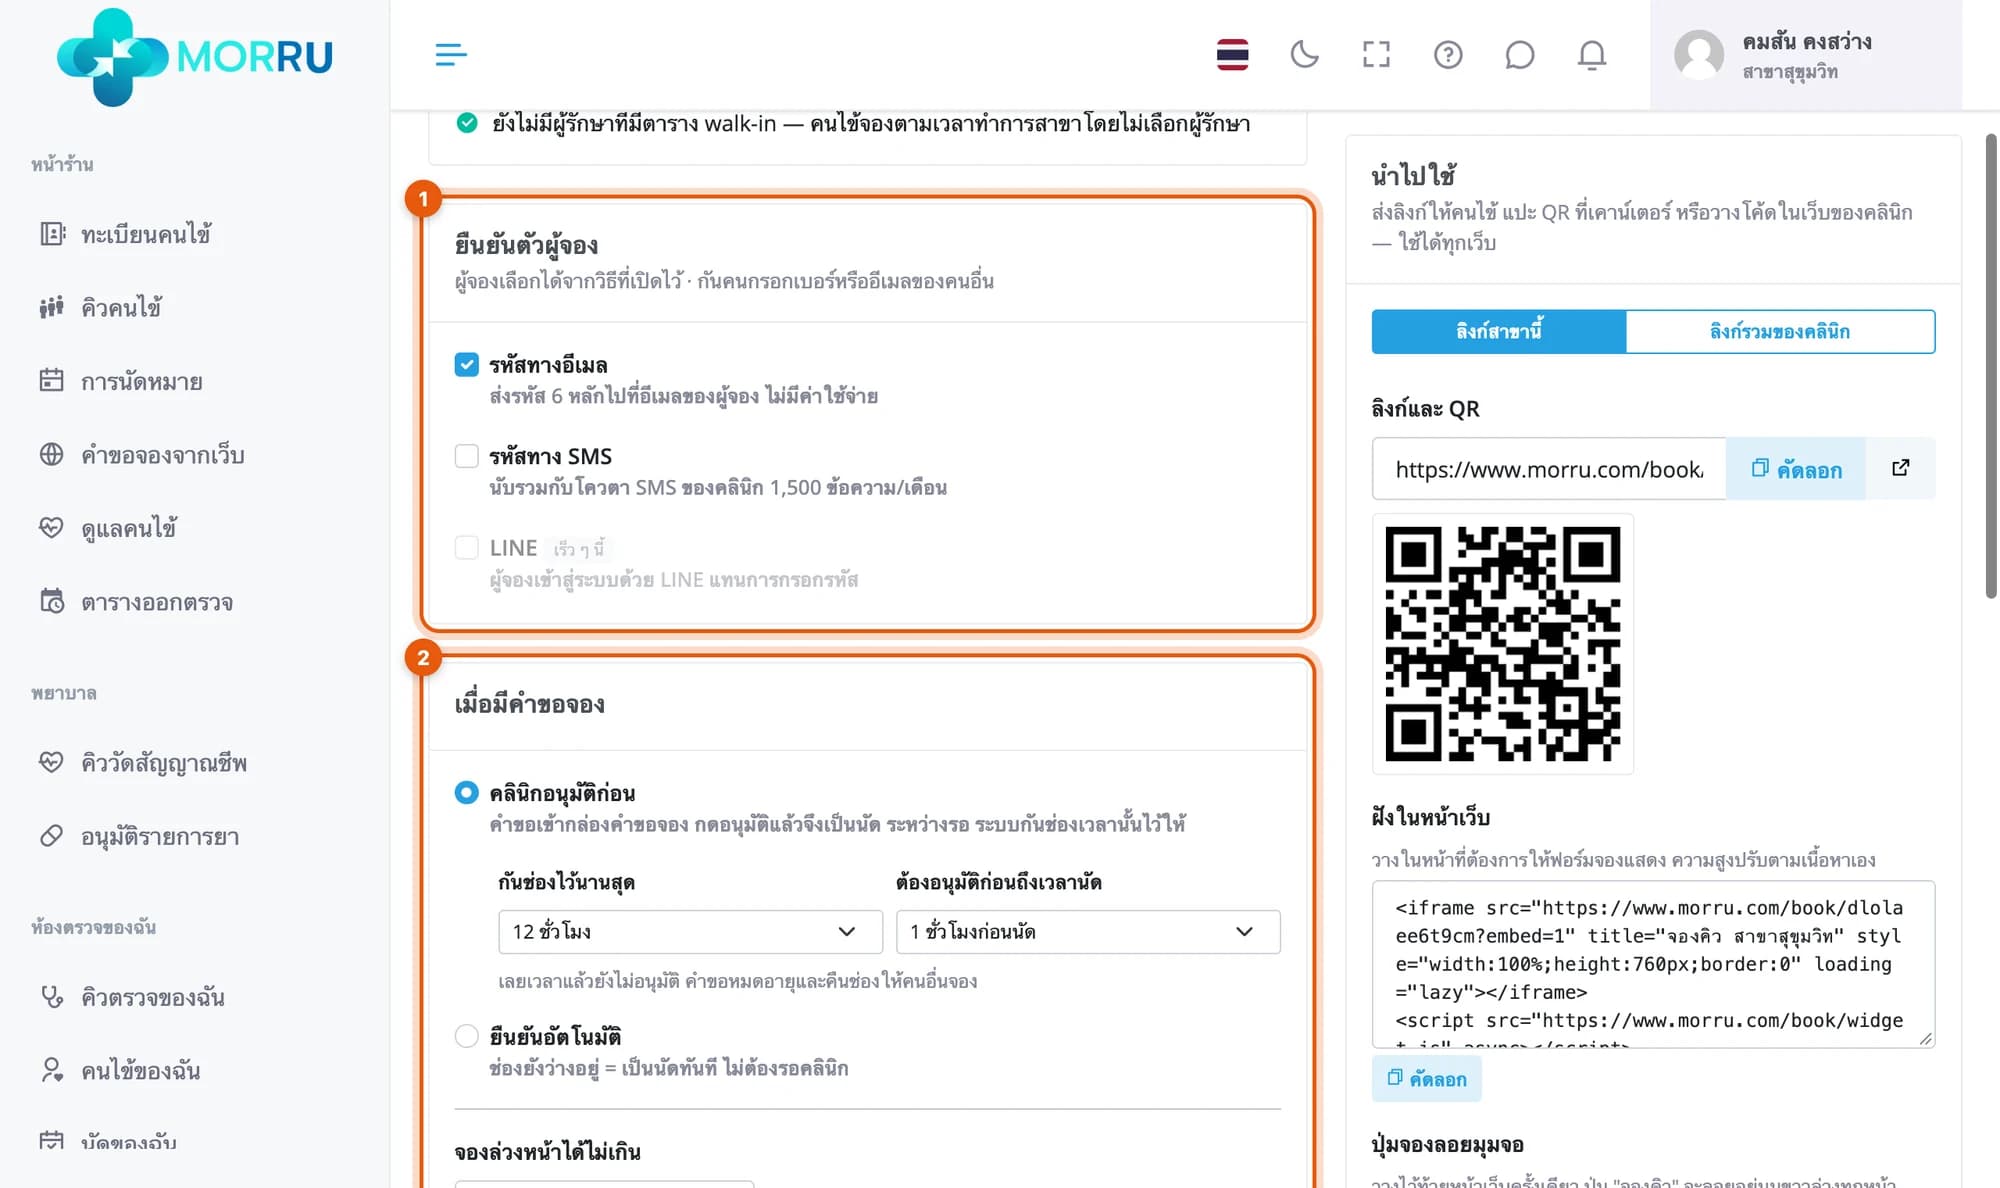
Task: Click the คิวตรวจของฉัน stethoscope icon
Action: pyautogui.click(x=51, y=996)
